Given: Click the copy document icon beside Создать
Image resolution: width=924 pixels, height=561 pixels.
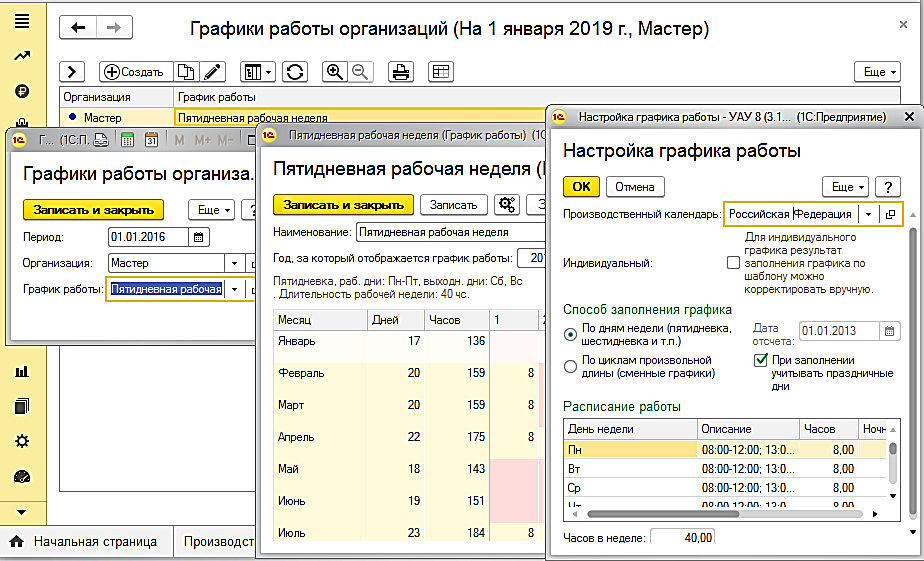Looking at the screenshot, I should [186, 72].
